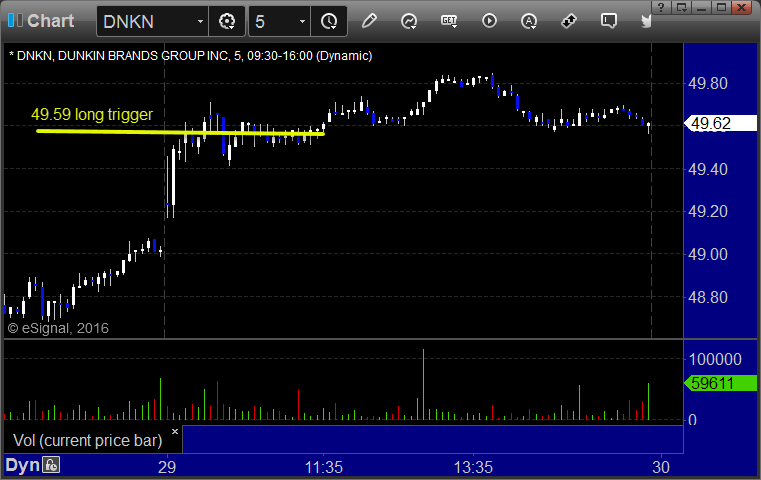Open the DNKN symbol dropdown arrow
761x480 pixels.
[x=200, y=21]
